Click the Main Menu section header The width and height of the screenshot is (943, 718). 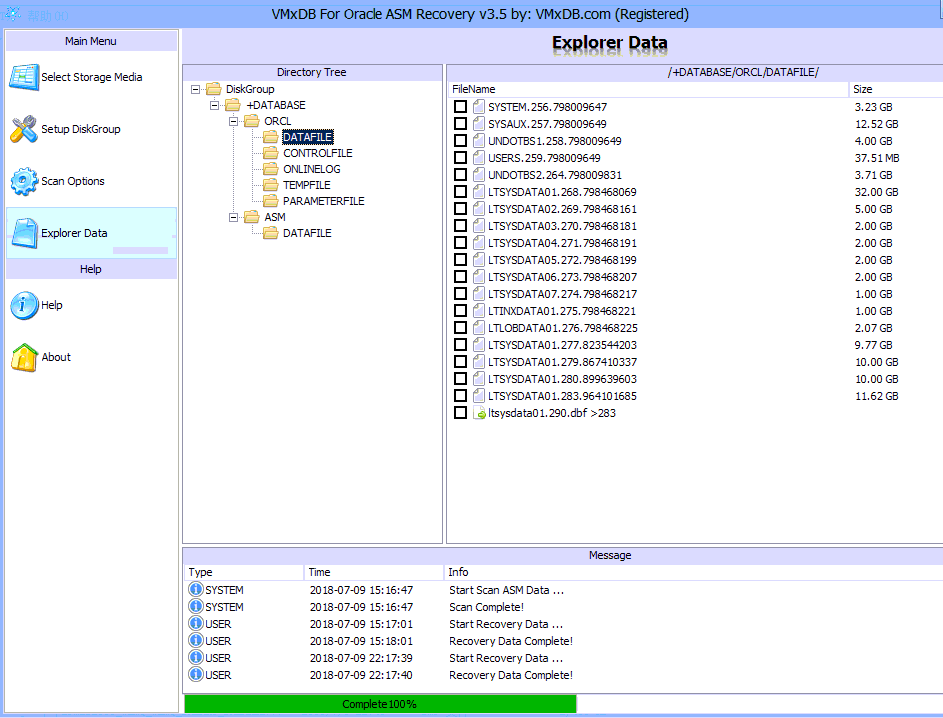[91, 41]
